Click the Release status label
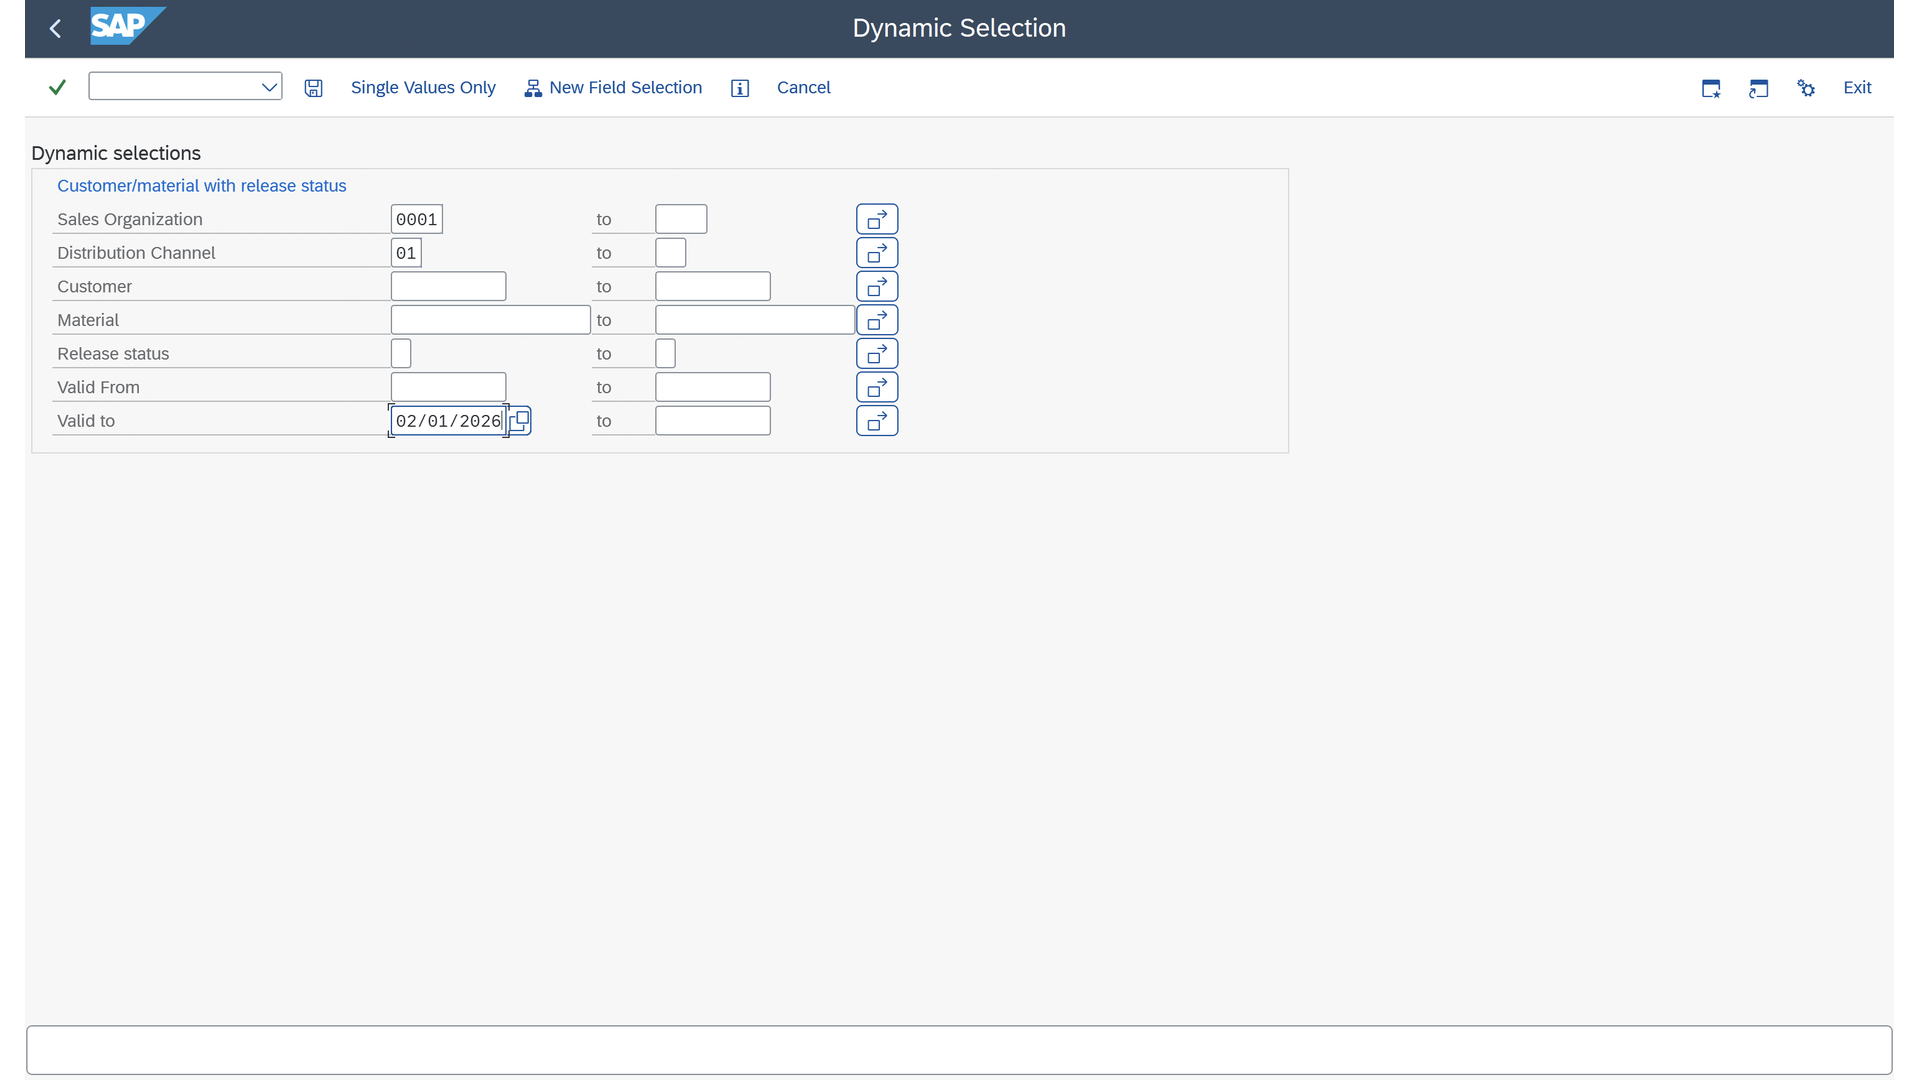This screenshot has height=1080, width=1920. pyautogui.click(x=113, y=354)
